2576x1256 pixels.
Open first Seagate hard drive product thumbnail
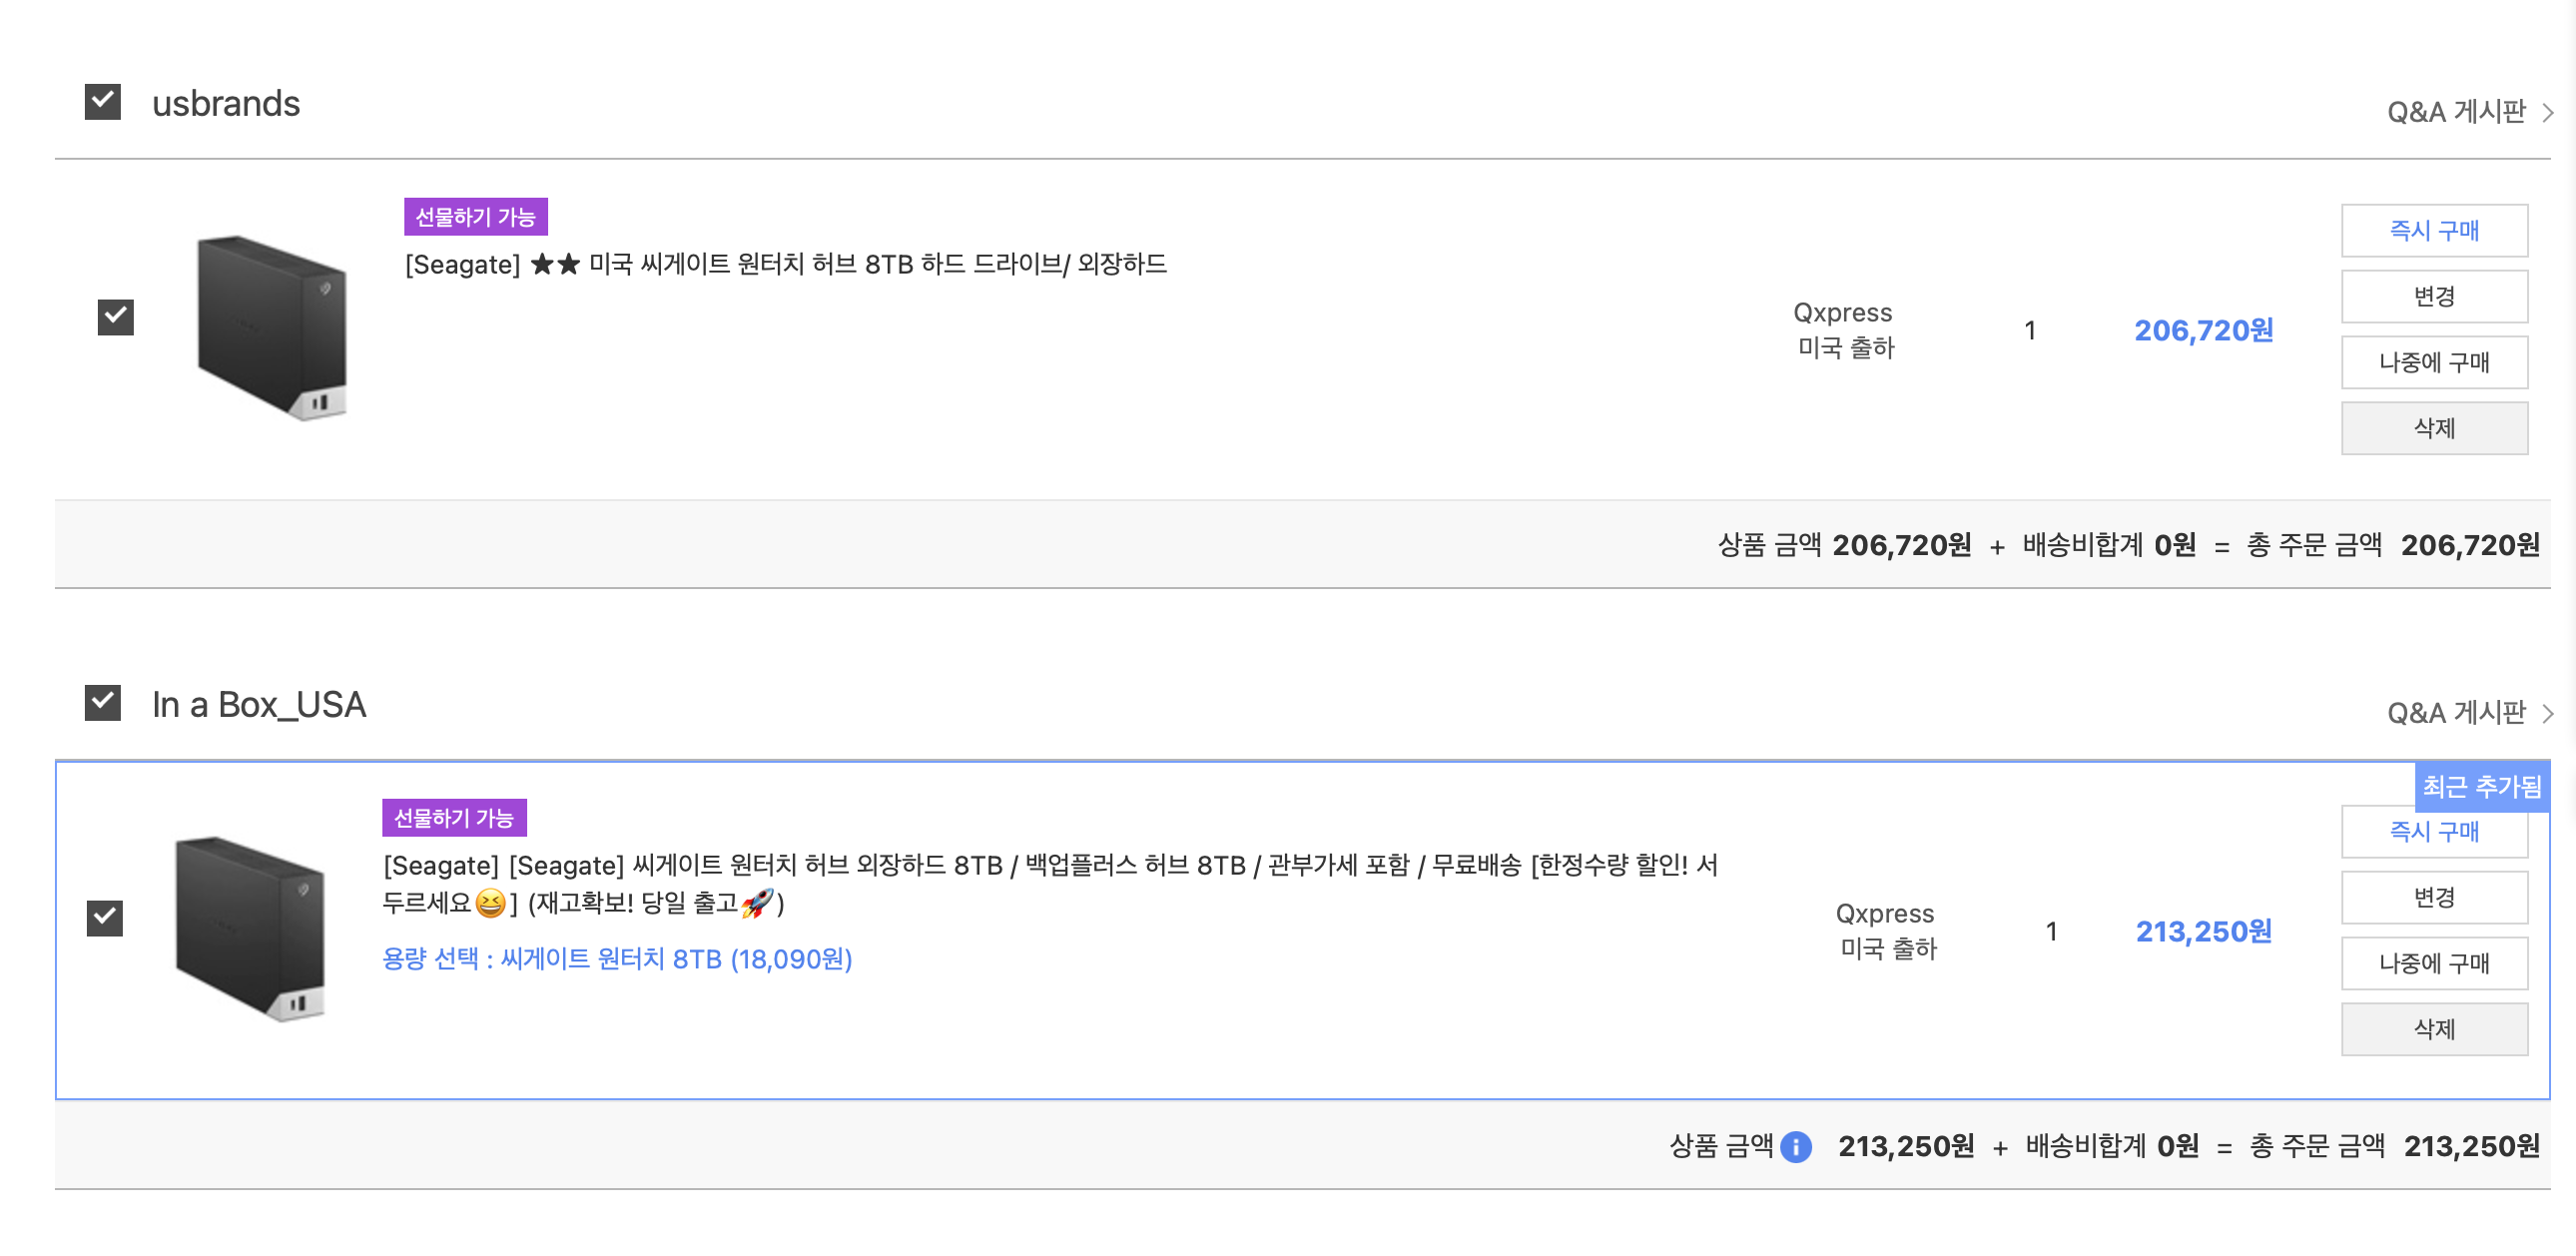click(x=272, y=327)
